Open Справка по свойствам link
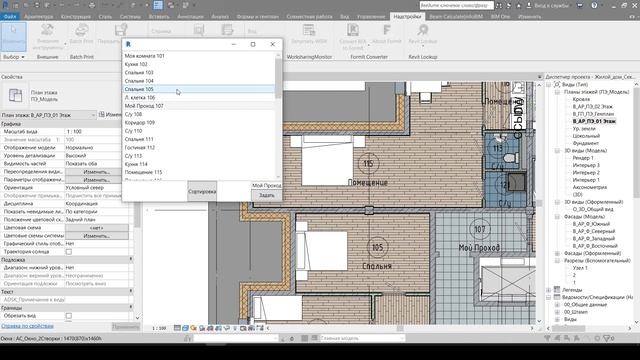The image size is (640, 360). [27, 326]
